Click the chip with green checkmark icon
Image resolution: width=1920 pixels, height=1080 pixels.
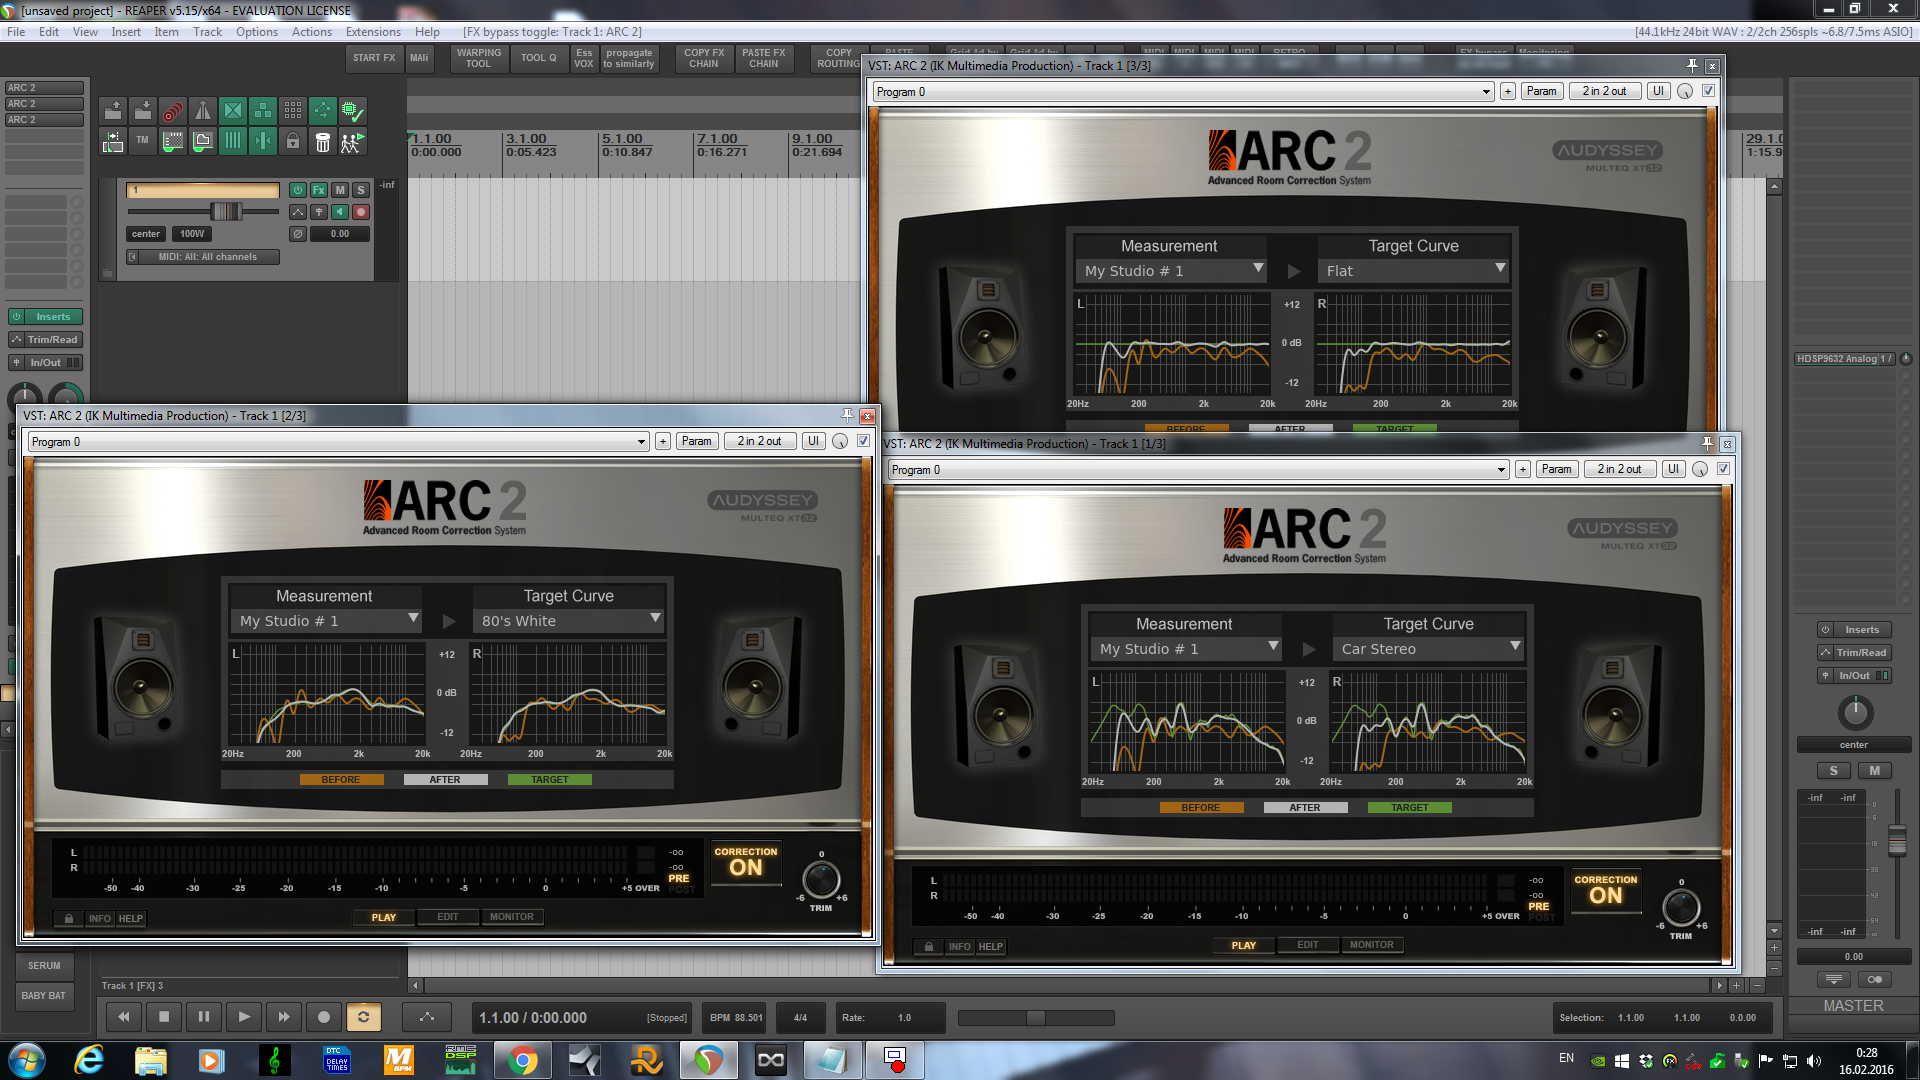tap(353, 111)
